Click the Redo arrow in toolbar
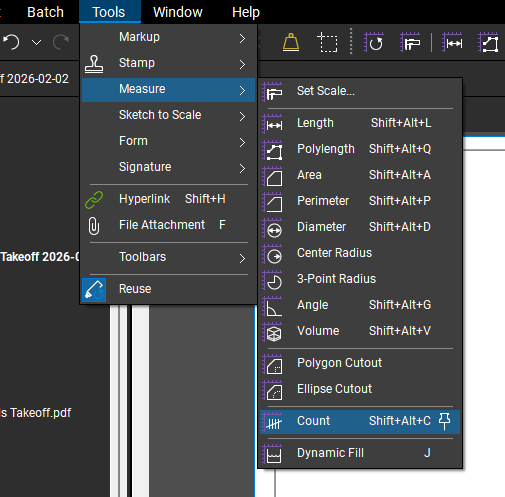This screenshot has height=497, width=505. pyautogui.click(x=61, y=42)
